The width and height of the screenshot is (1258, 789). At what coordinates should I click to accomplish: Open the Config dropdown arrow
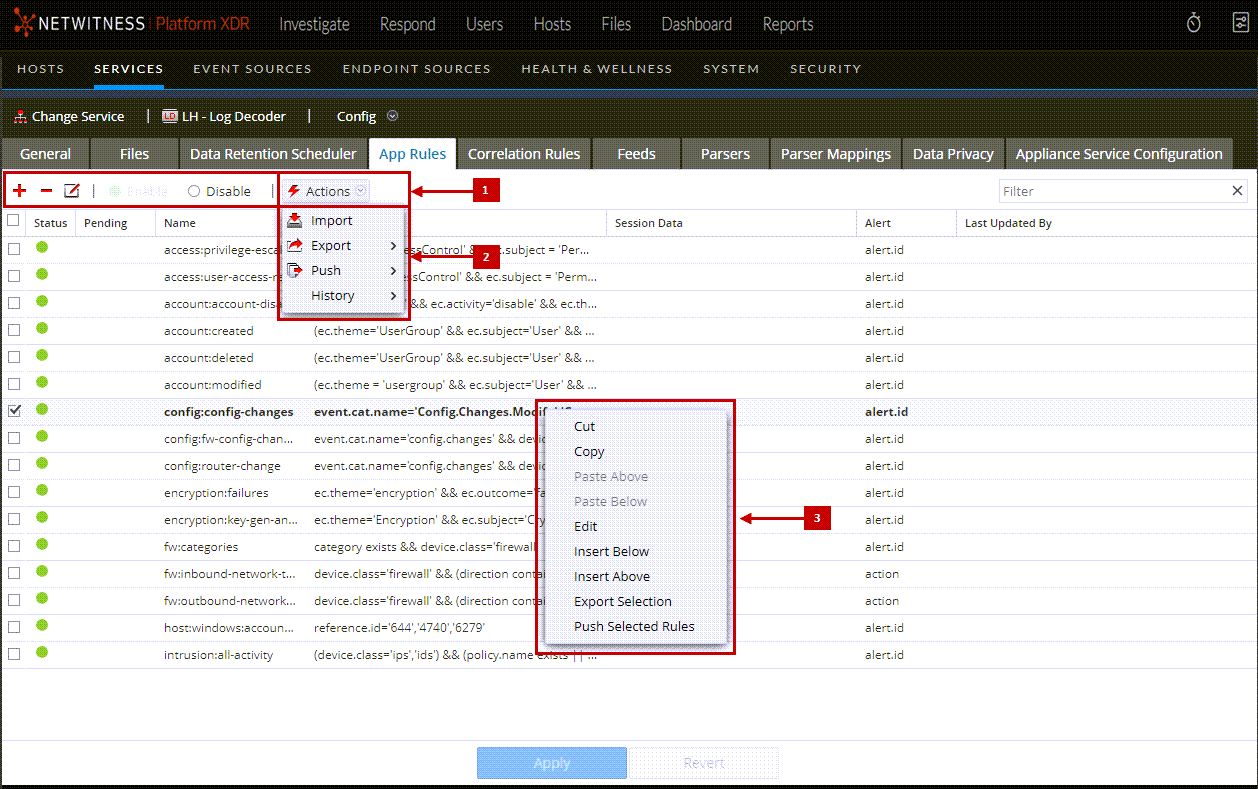(392, 116)
